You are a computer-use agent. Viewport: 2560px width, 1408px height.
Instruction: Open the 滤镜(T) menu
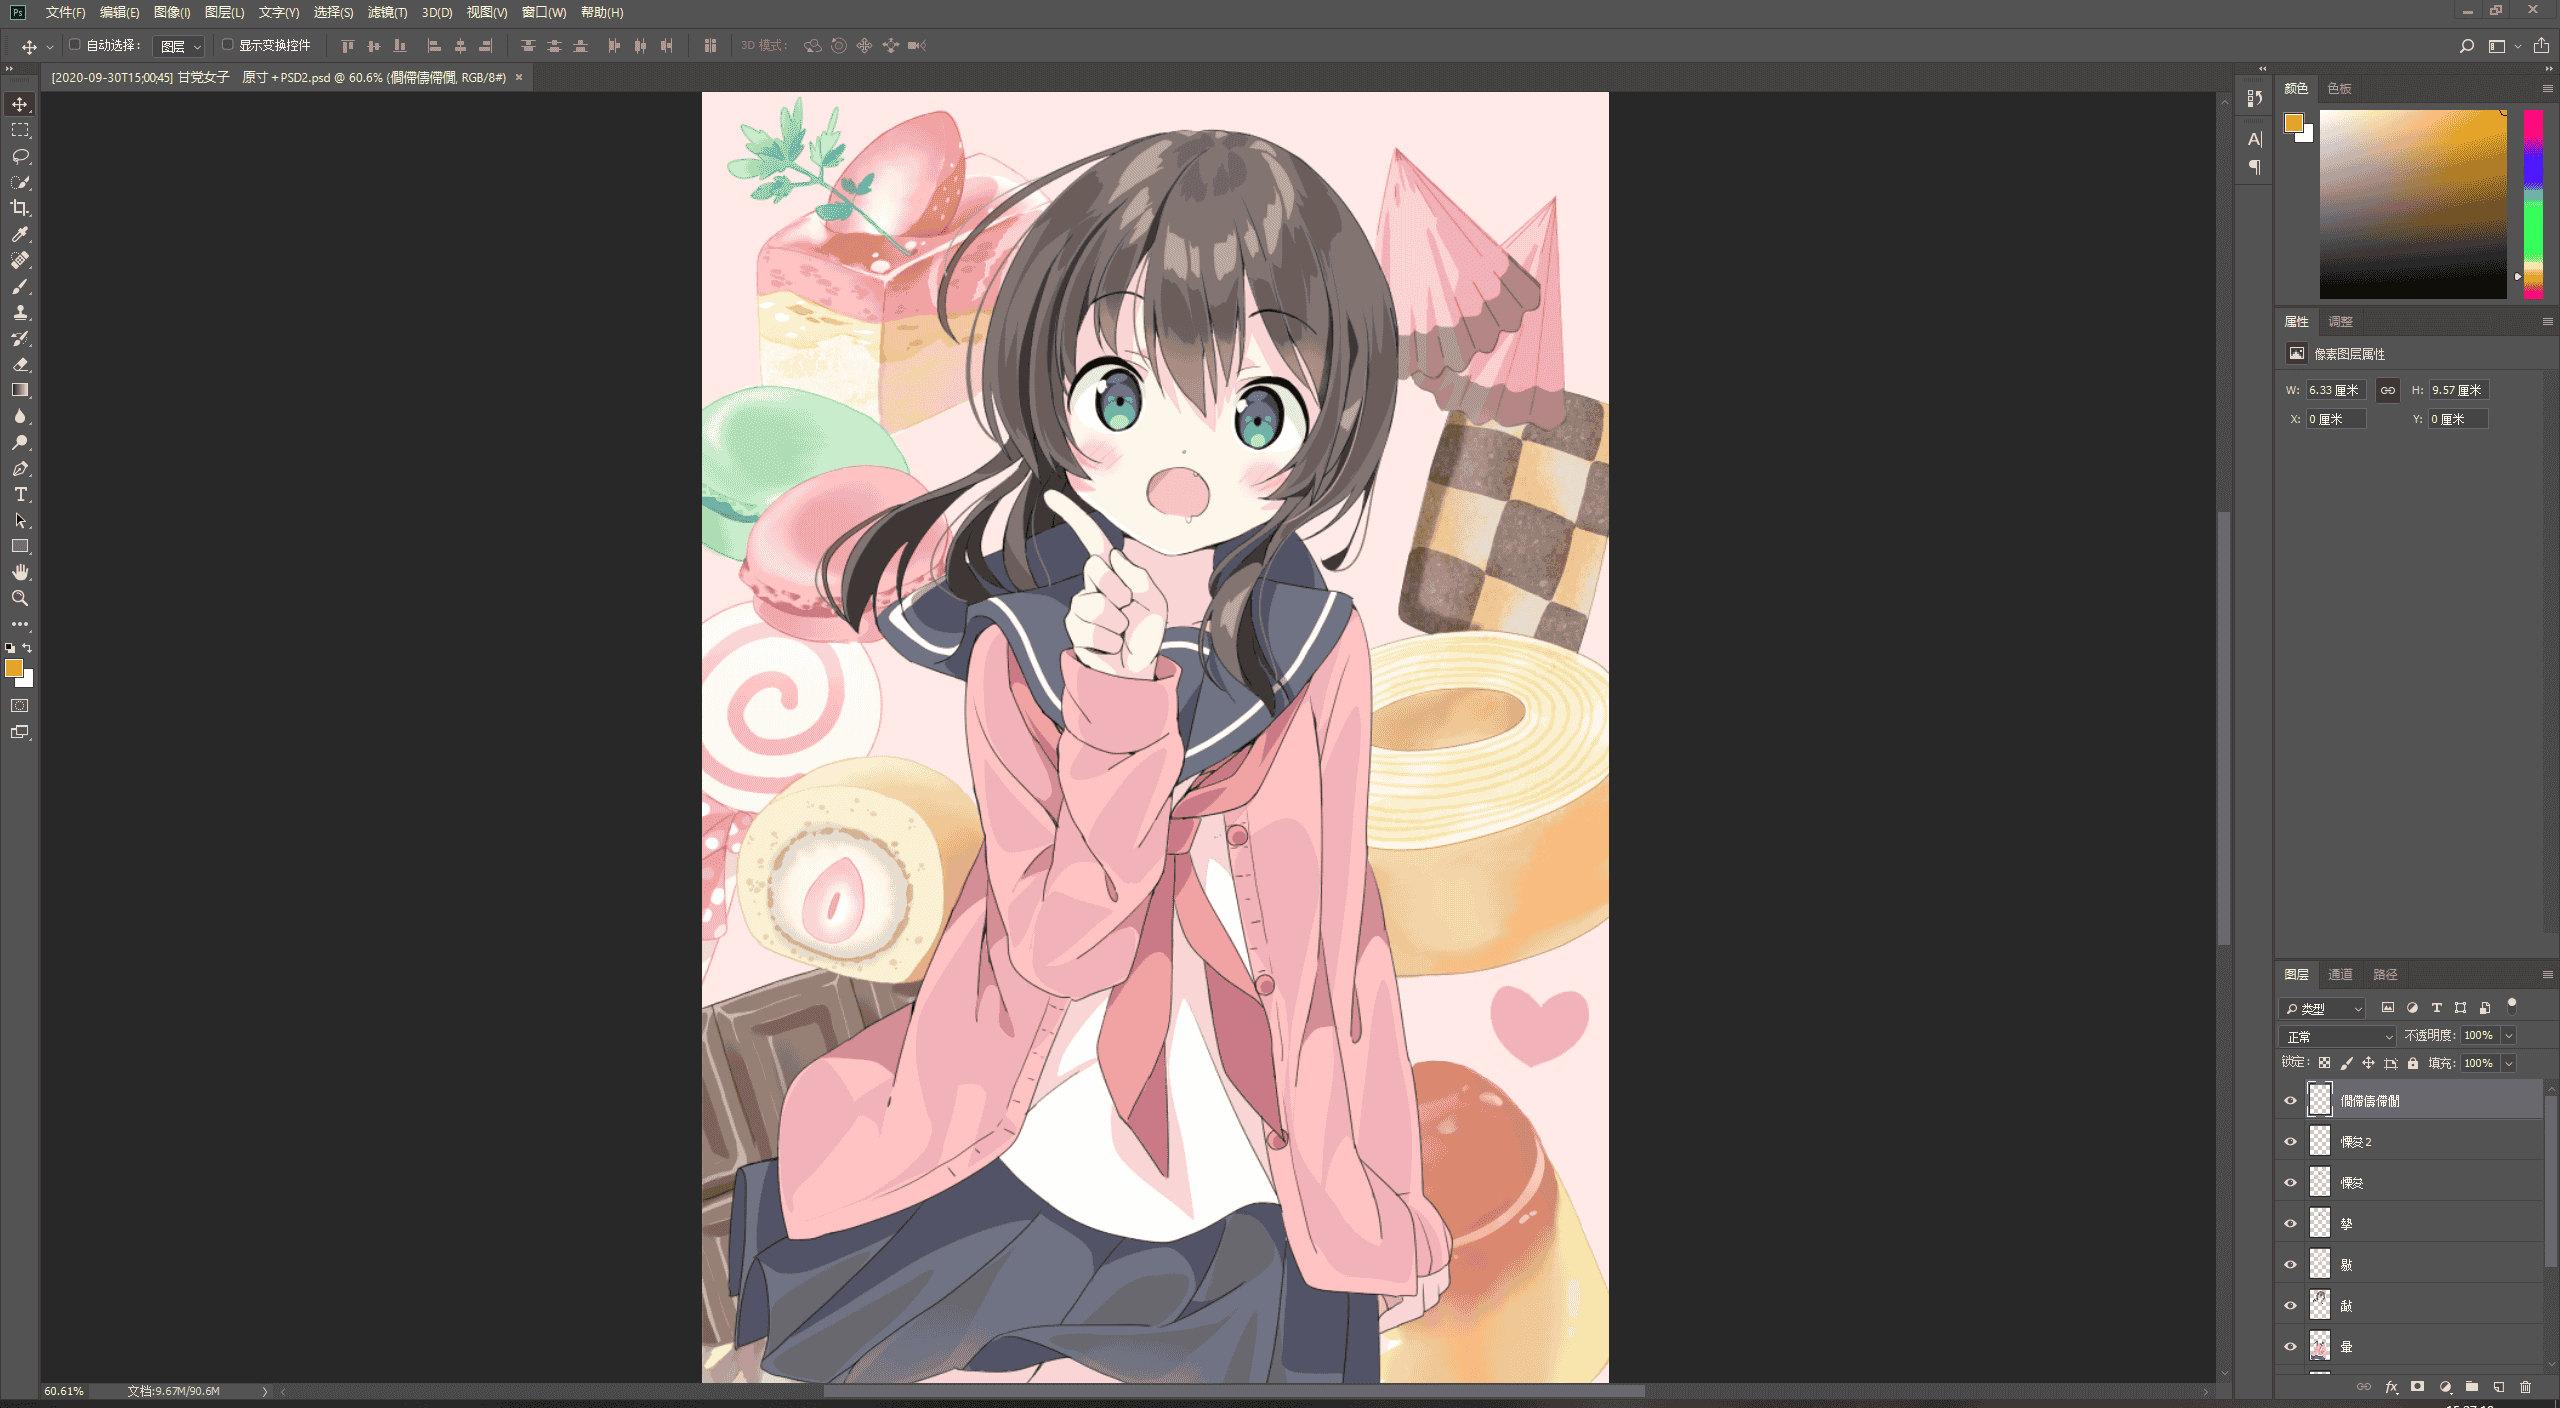point(387,12)
